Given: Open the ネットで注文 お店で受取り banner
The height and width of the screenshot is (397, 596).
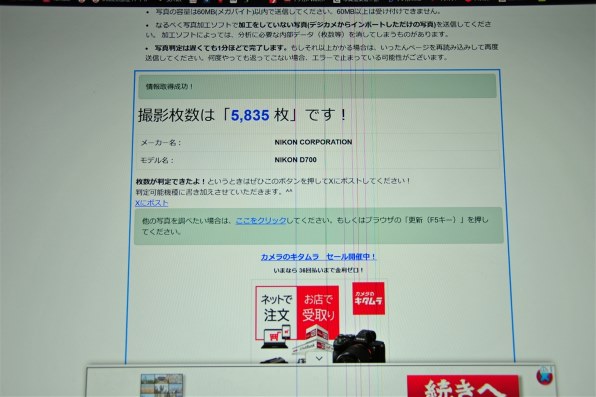Looking at the screenshot, I should pyautogui.click(x=297, y=313).
